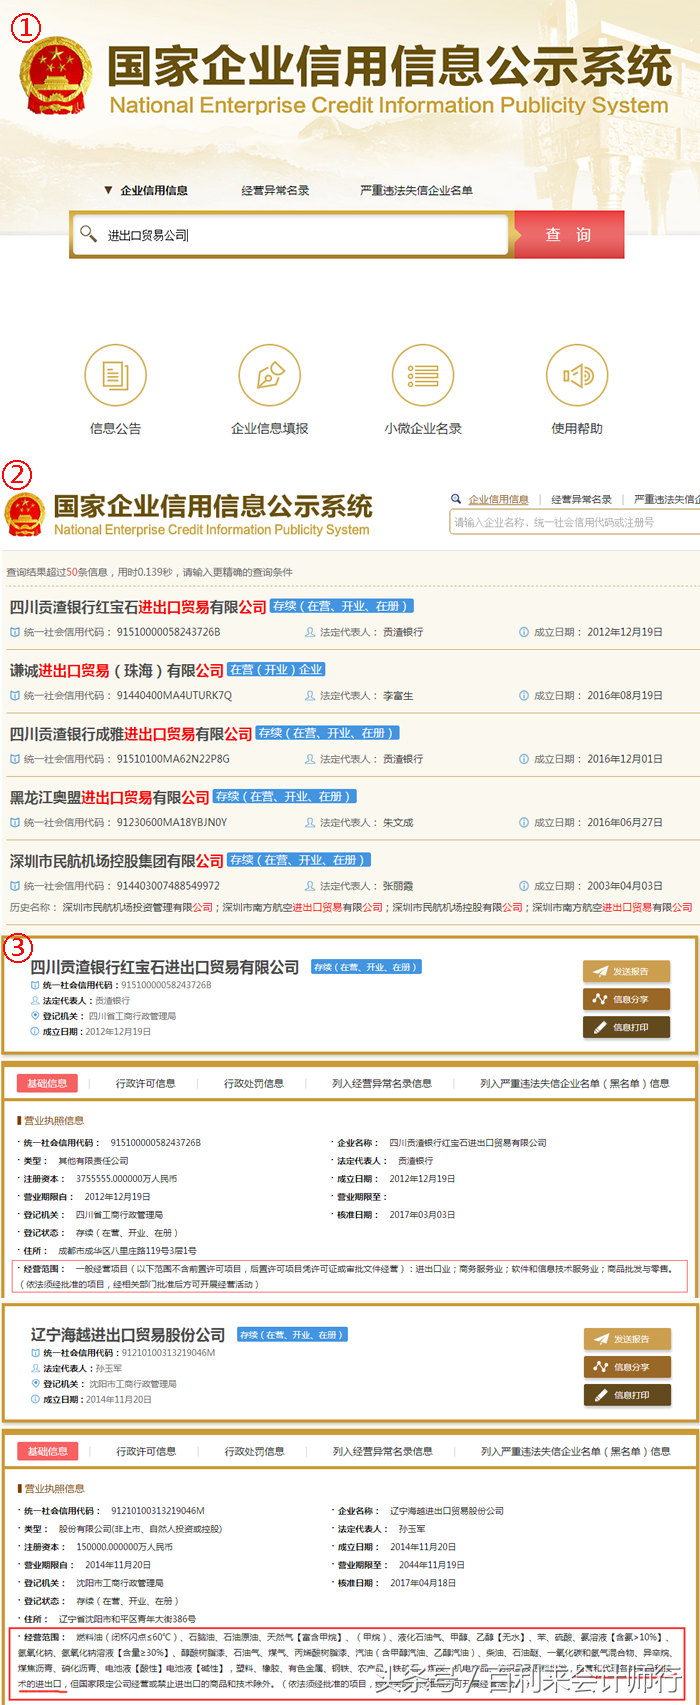Click 信息分享 button for 四川贡渣银行 company
700x1705 pixels.
click(626, 999)
